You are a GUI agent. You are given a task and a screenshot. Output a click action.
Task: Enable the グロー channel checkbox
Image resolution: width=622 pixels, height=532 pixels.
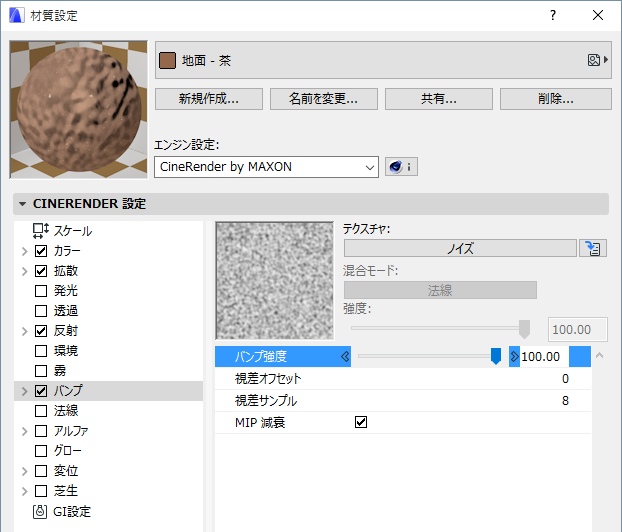[x=41, y=451]
